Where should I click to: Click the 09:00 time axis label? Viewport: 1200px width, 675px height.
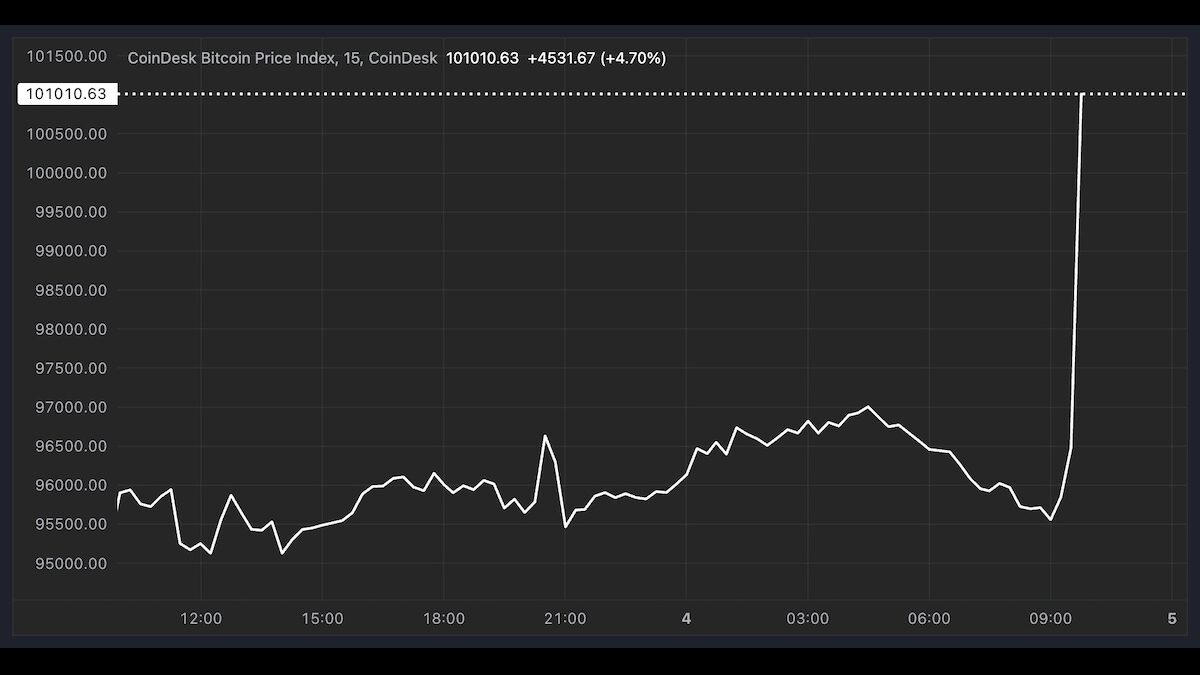pos(1050,619)
